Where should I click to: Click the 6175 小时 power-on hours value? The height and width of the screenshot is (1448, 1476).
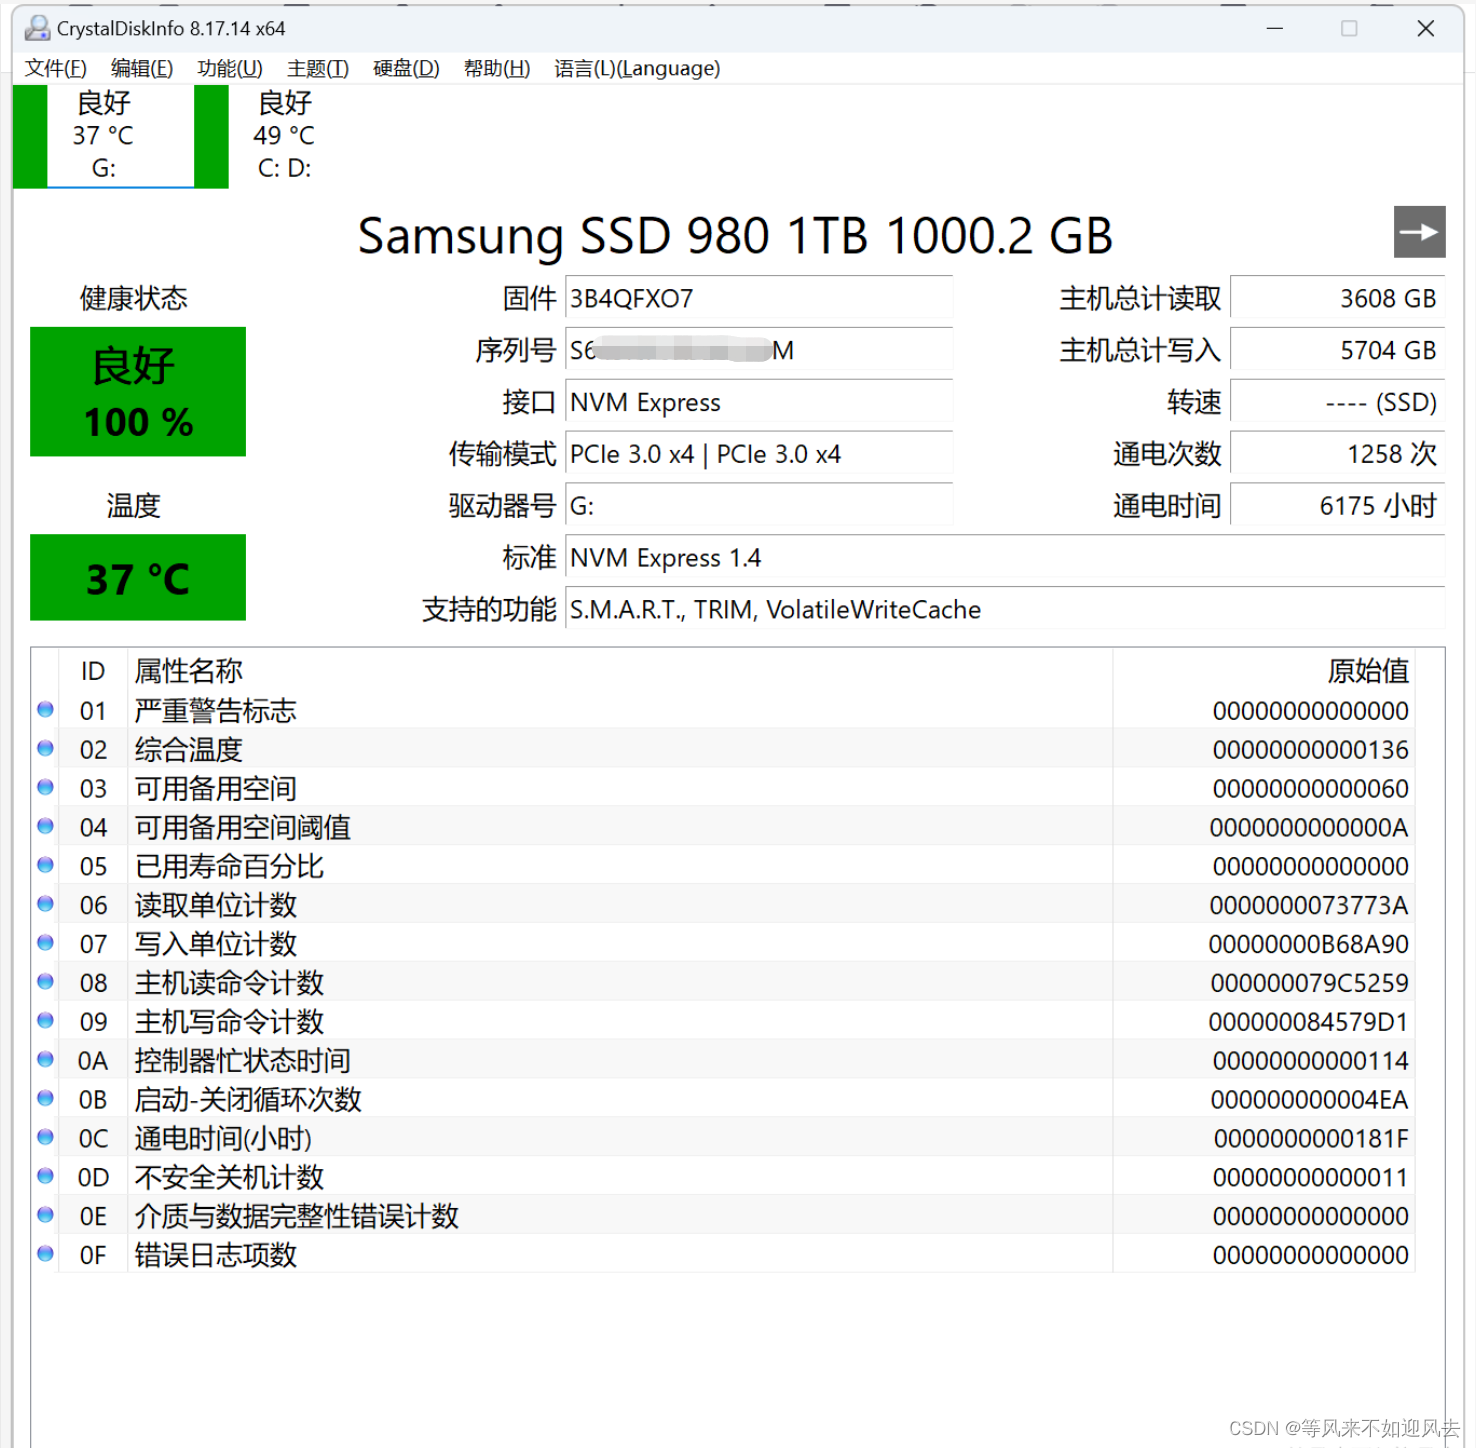tap(1337, 506)
